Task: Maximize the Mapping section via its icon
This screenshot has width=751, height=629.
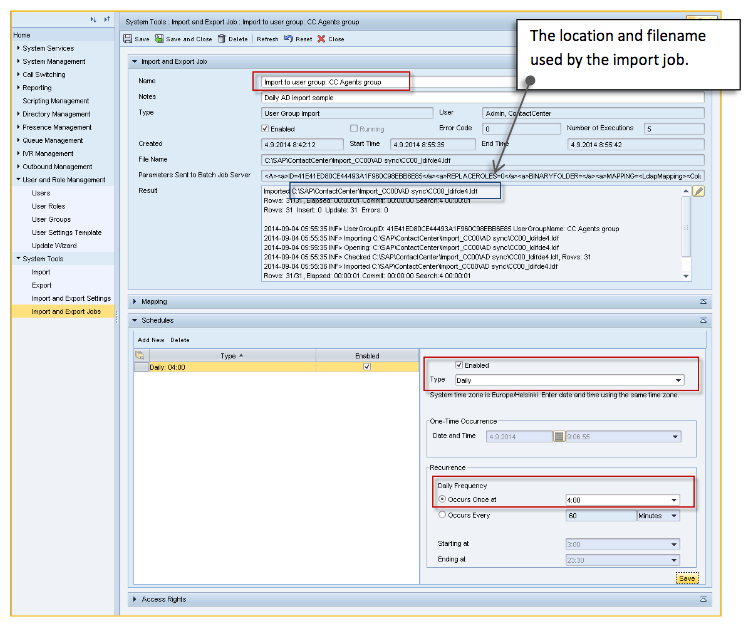Action: click(x=703, y=302)
